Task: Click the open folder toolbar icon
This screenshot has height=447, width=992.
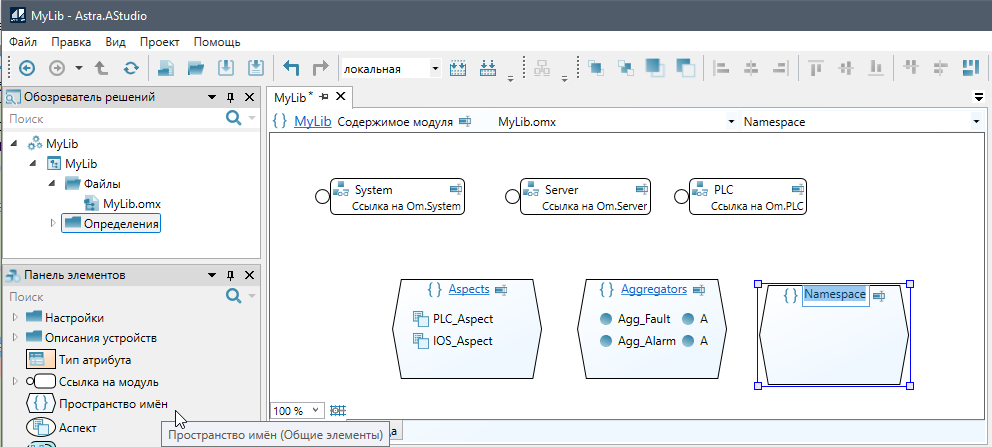Action: 196,68
